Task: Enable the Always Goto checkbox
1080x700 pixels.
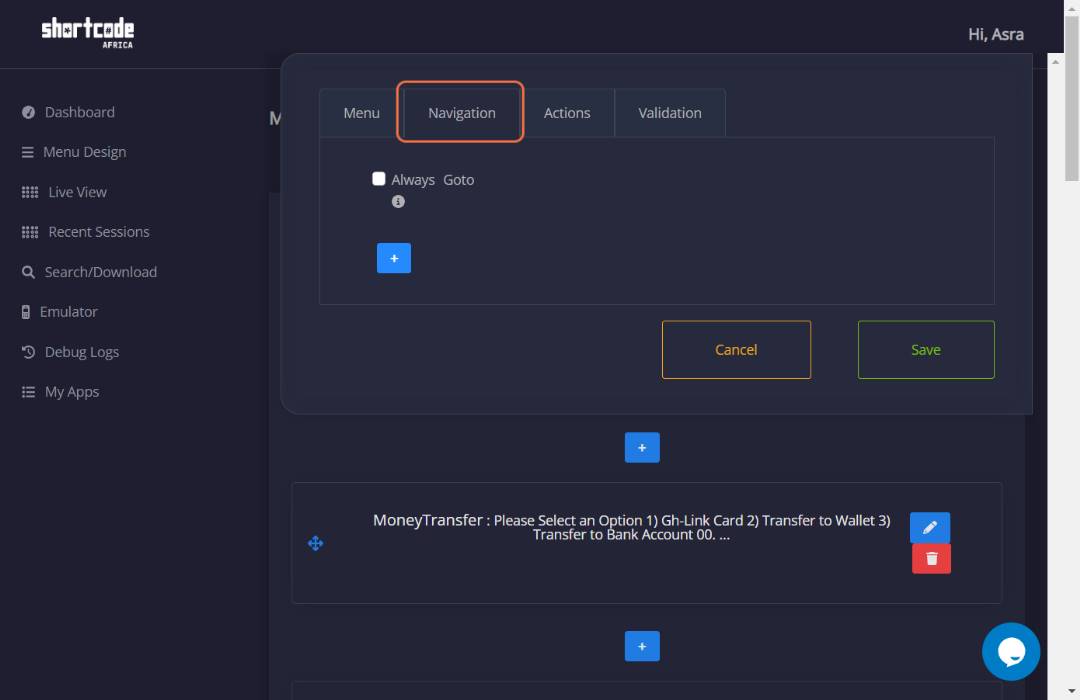Action: 379,179
